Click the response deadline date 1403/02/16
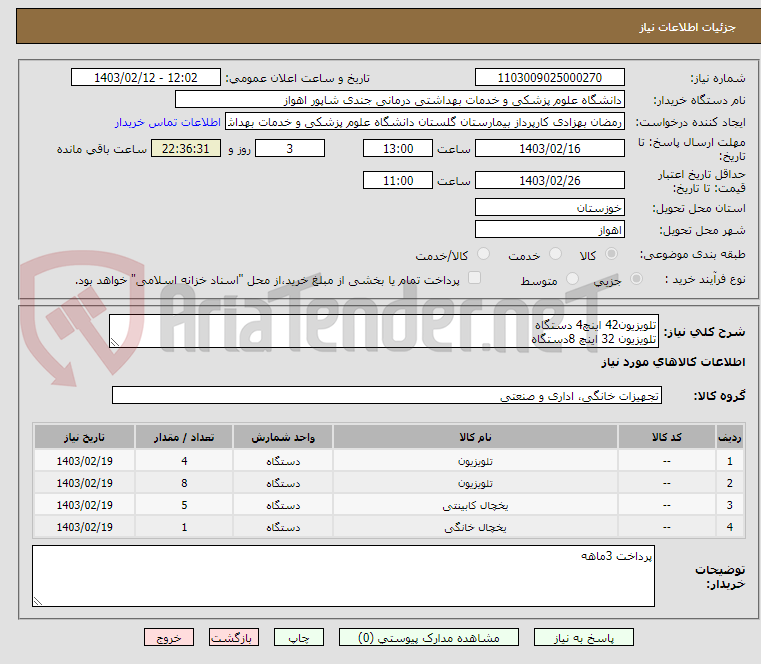761x664 pixels. coord(549,149)
